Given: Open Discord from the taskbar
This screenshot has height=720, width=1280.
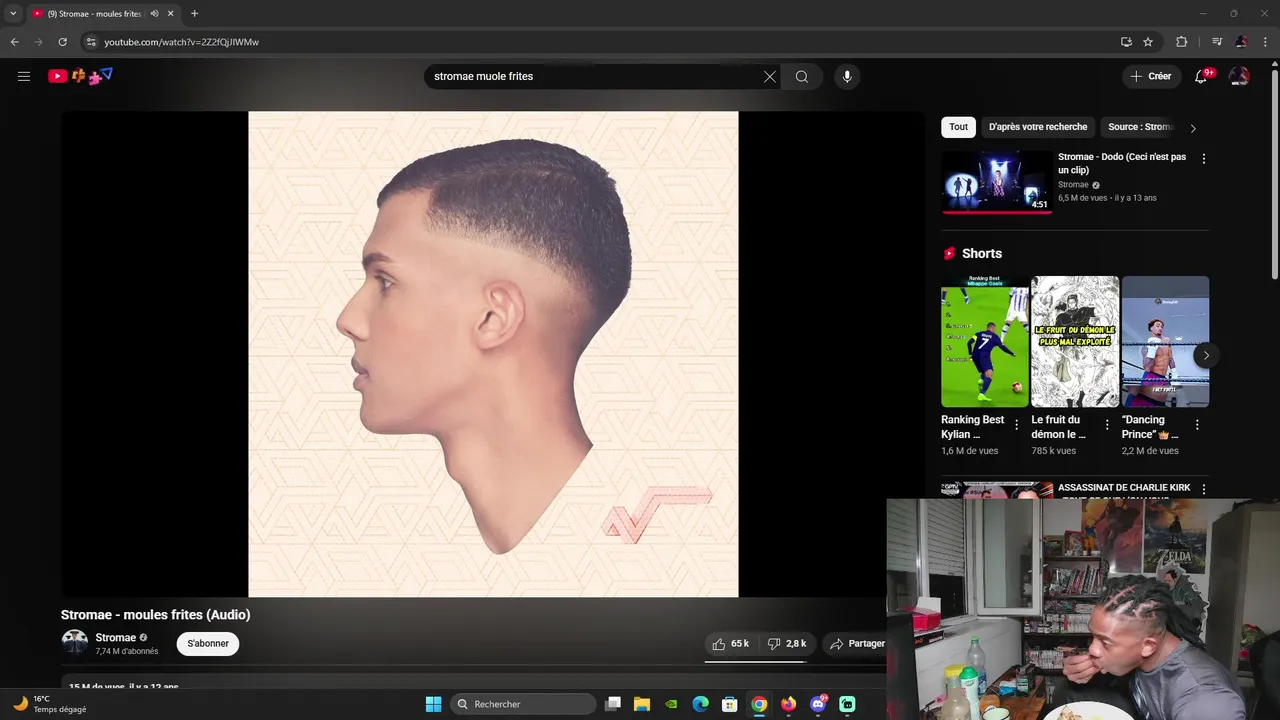Looking at the screenshot, I should 818,704.
